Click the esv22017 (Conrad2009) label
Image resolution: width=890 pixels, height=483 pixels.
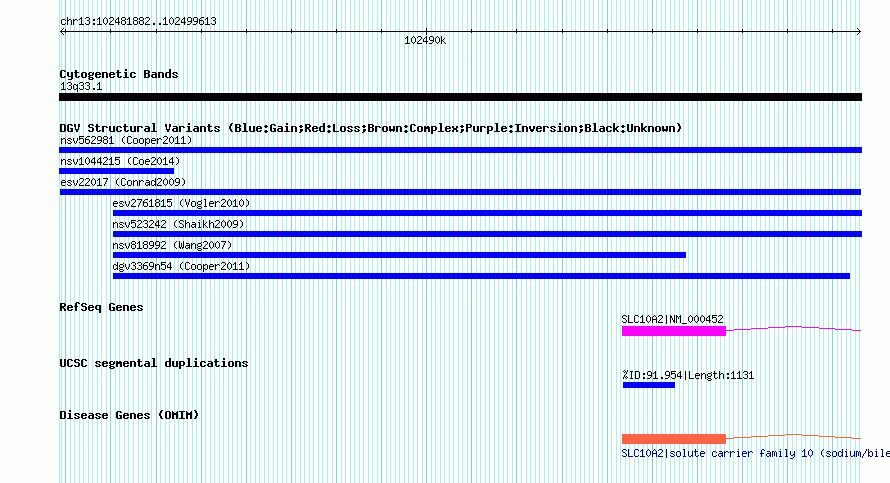point(123,182)
